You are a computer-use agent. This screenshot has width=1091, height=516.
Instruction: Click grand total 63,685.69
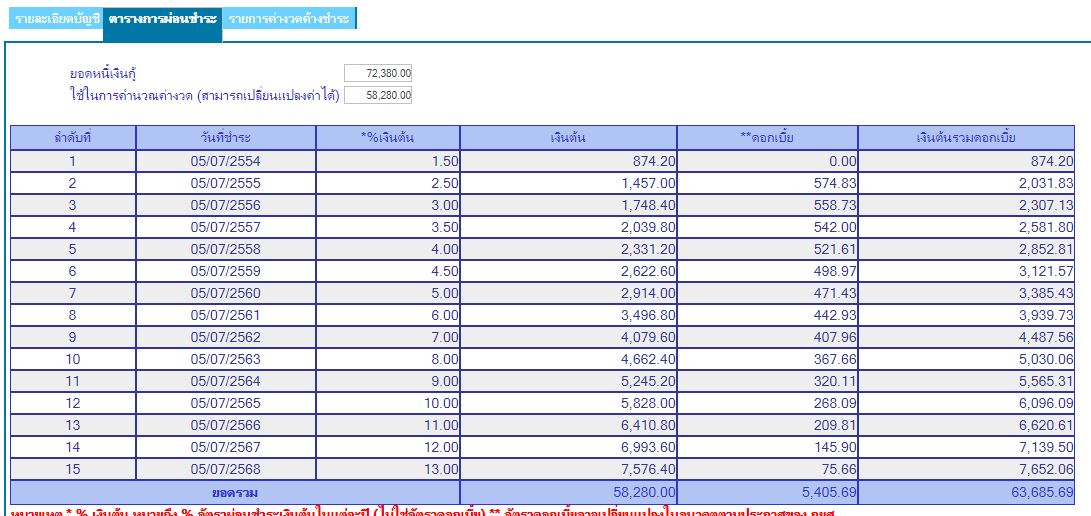coord(966,492)
